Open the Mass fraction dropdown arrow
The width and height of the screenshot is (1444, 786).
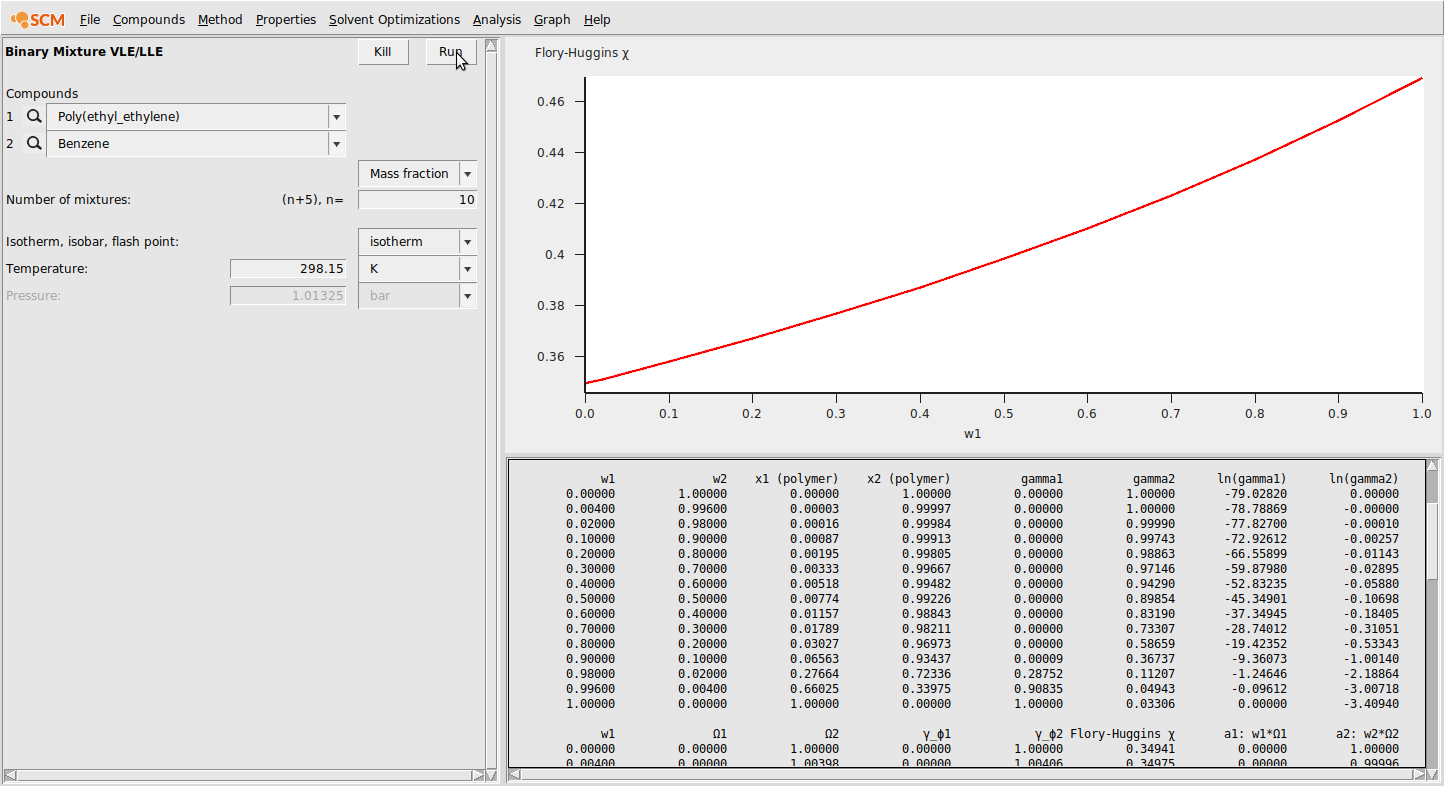468,174
